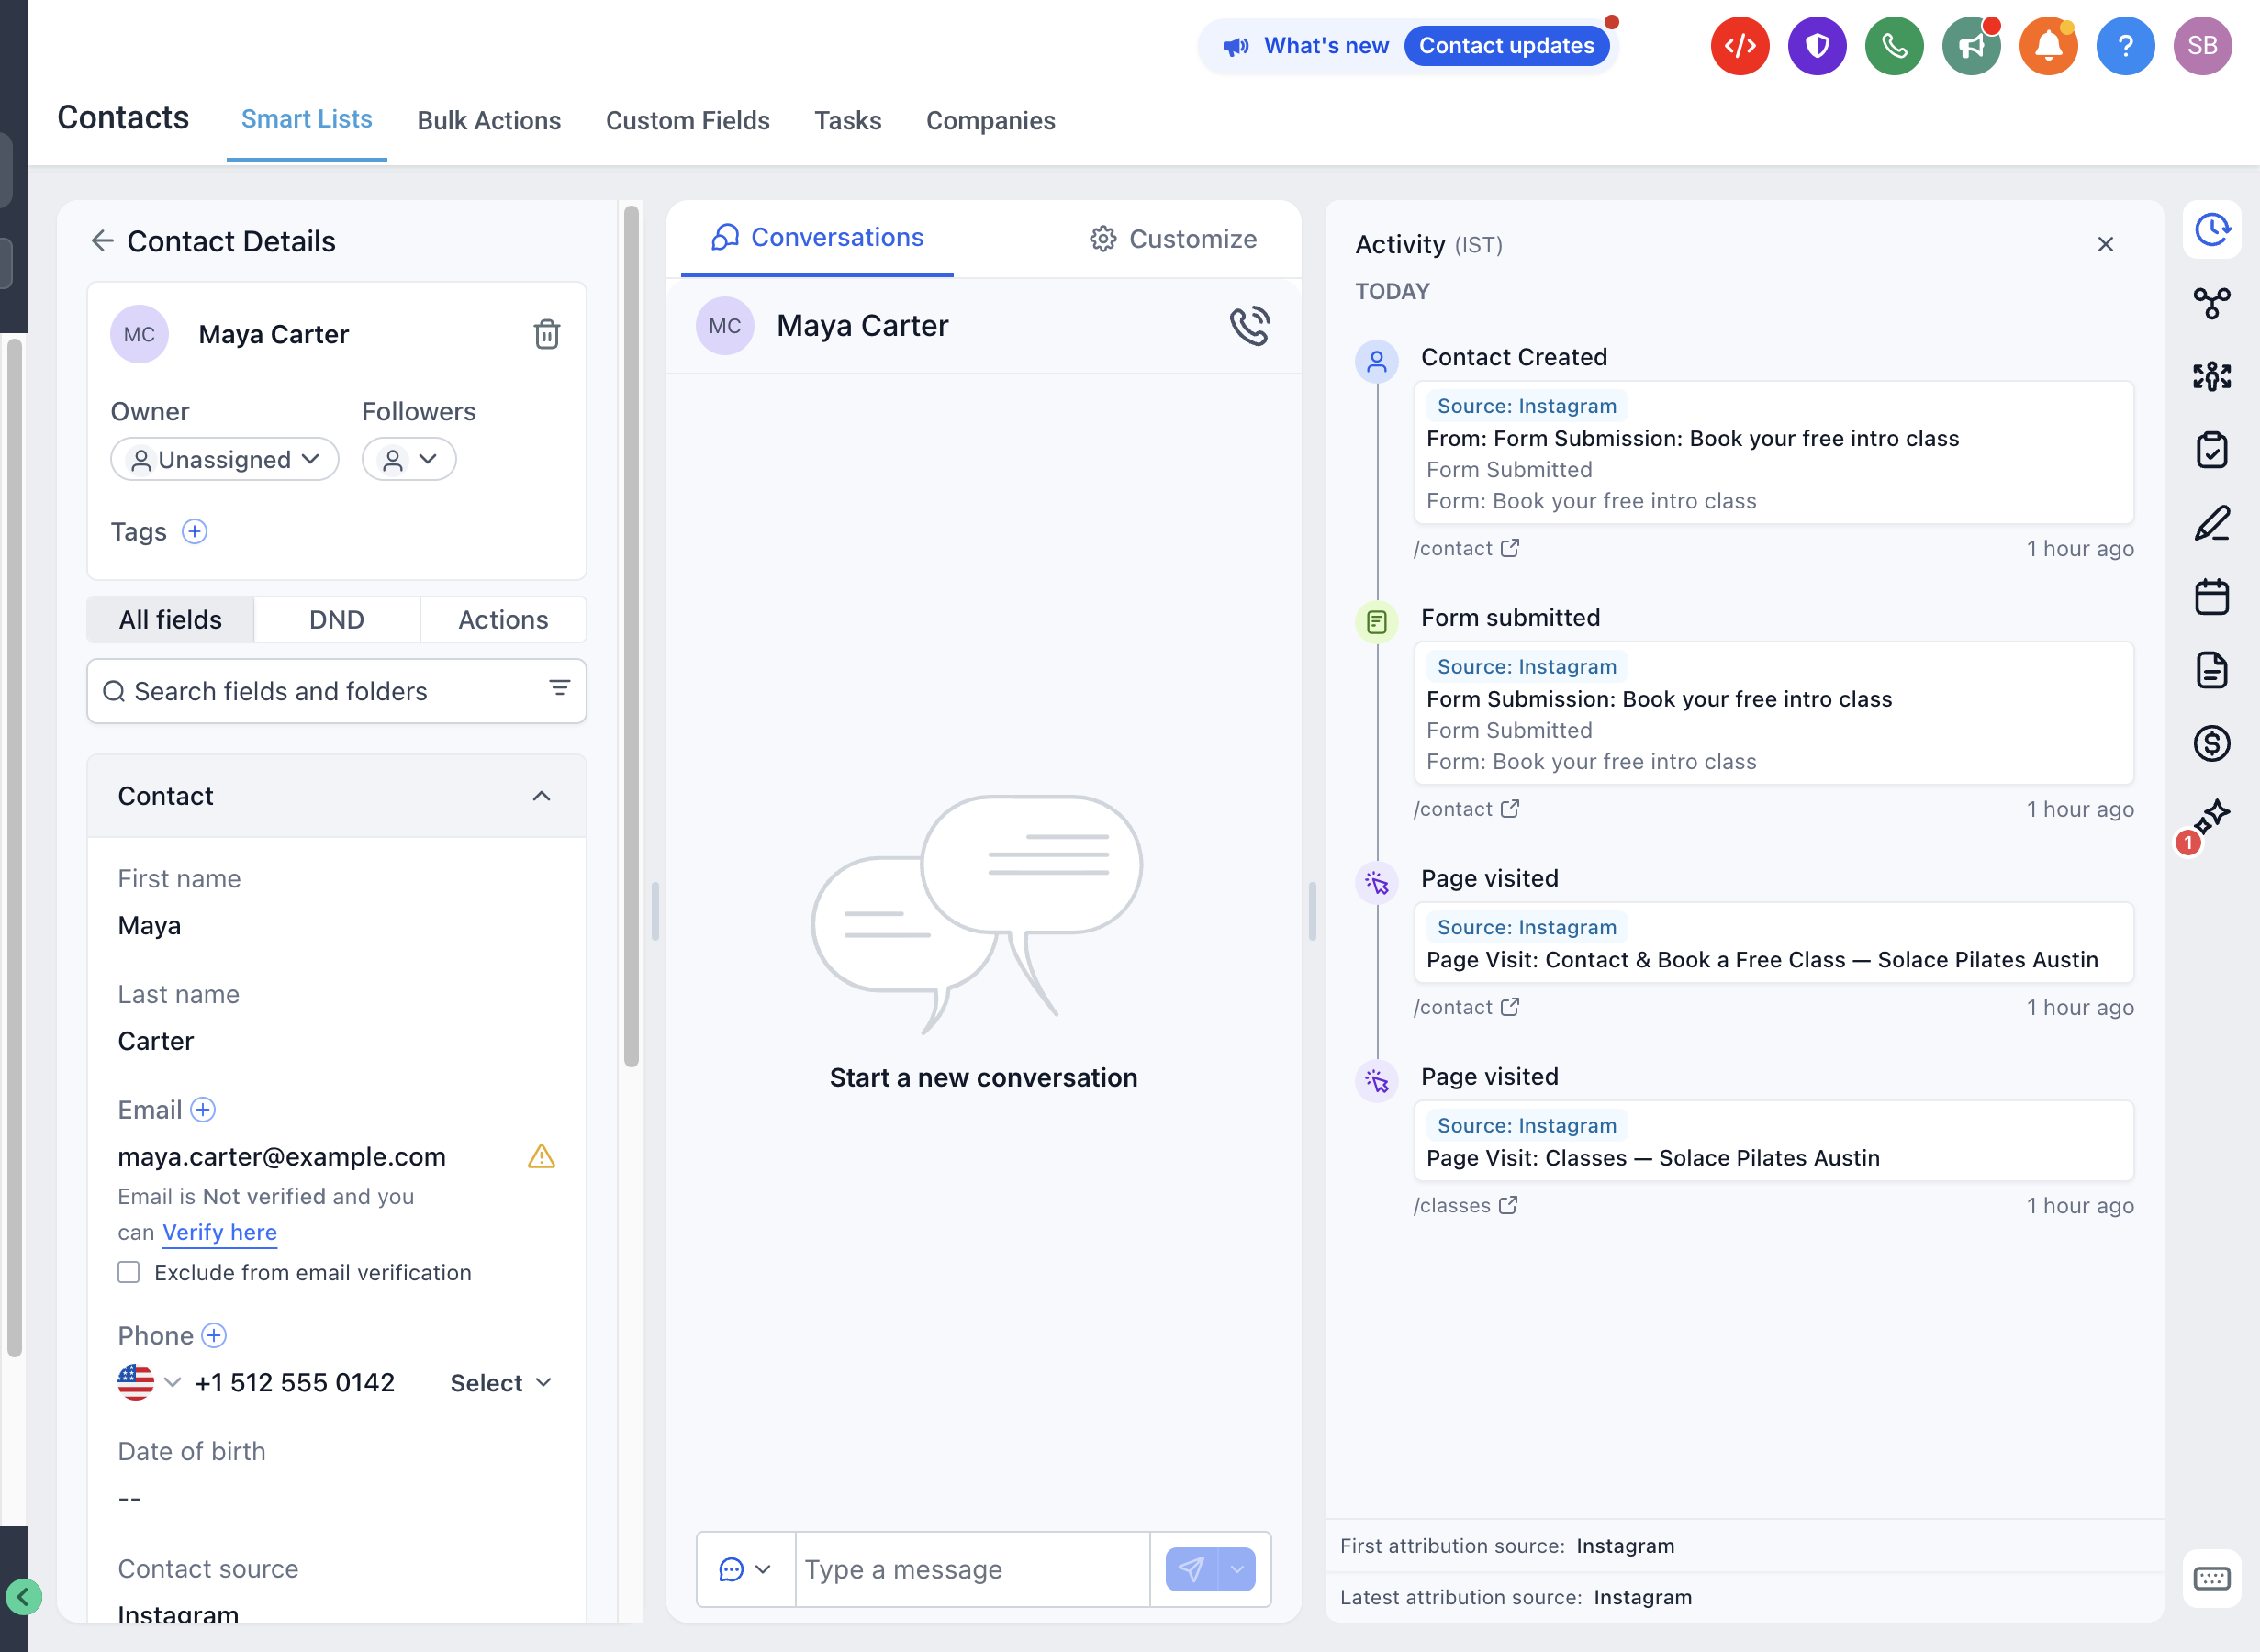The width and height of the screenshot is (2260, 1652).
Task: Open the Customize tab
Action: point(1173,239)
